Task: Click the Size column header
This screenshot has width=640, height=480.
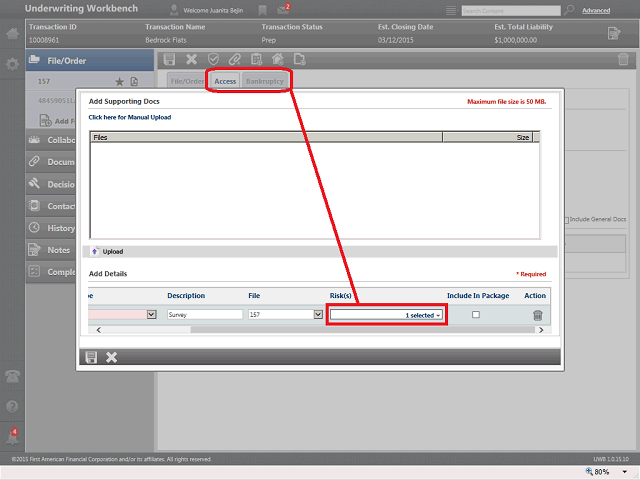Action: point(488,137)
